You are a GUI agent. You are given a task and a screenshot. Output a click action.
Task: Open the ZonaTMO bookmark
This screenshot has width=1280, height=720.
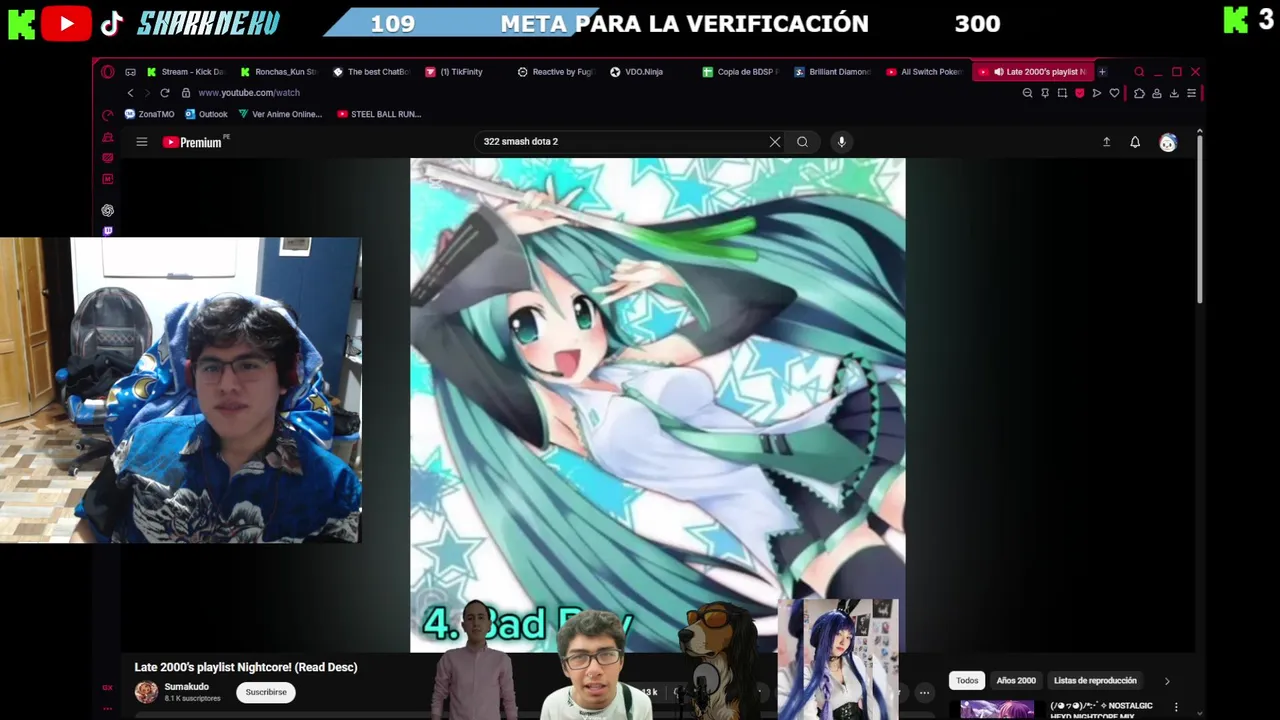(x=149, y=114)
